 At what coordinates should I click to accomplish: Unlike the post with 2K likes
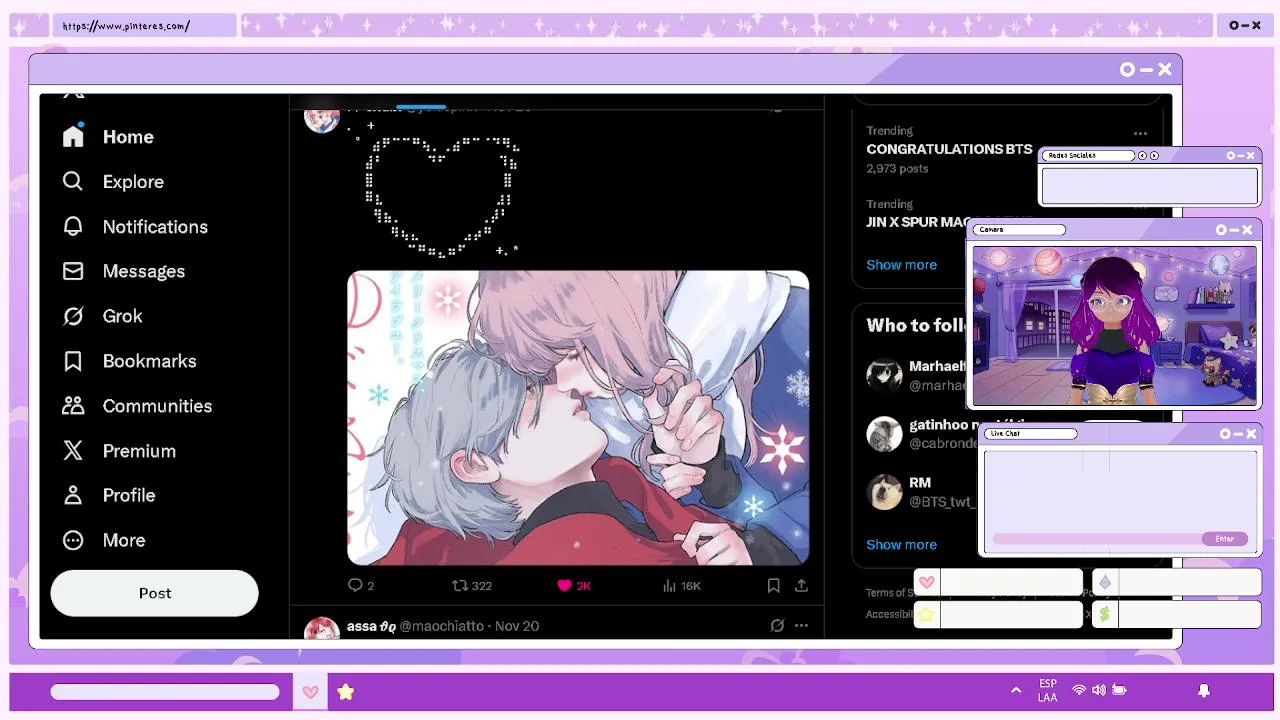pyautogui.click(x=574, y=586)
